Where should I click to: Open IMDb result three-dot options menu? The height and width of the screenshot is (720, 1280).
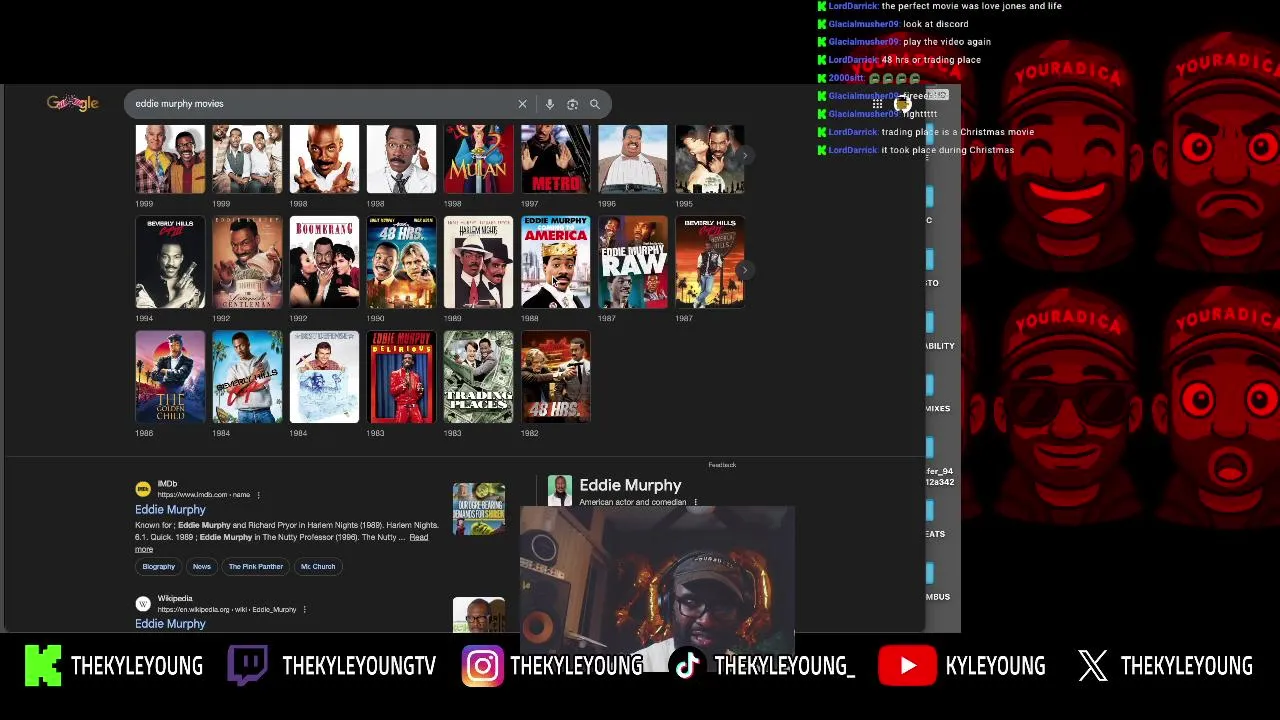coord(258,495)
